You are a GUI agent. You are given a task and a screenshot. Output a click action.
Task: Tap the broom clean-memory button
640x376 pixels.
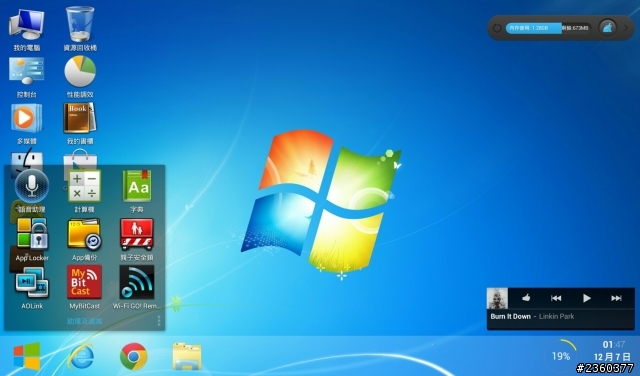[x=608, y=28]
